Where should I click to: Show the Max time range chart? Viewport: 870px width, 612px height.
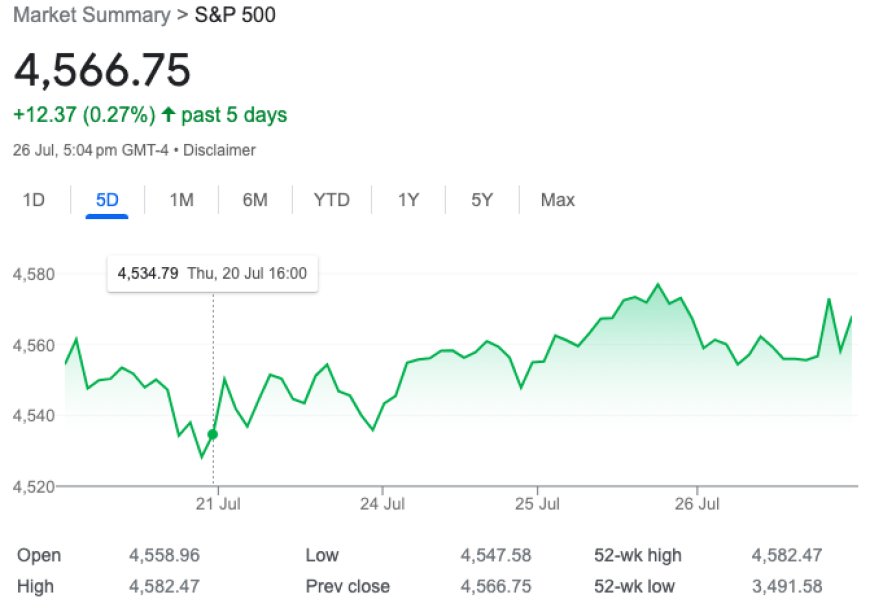pos(557,199)
